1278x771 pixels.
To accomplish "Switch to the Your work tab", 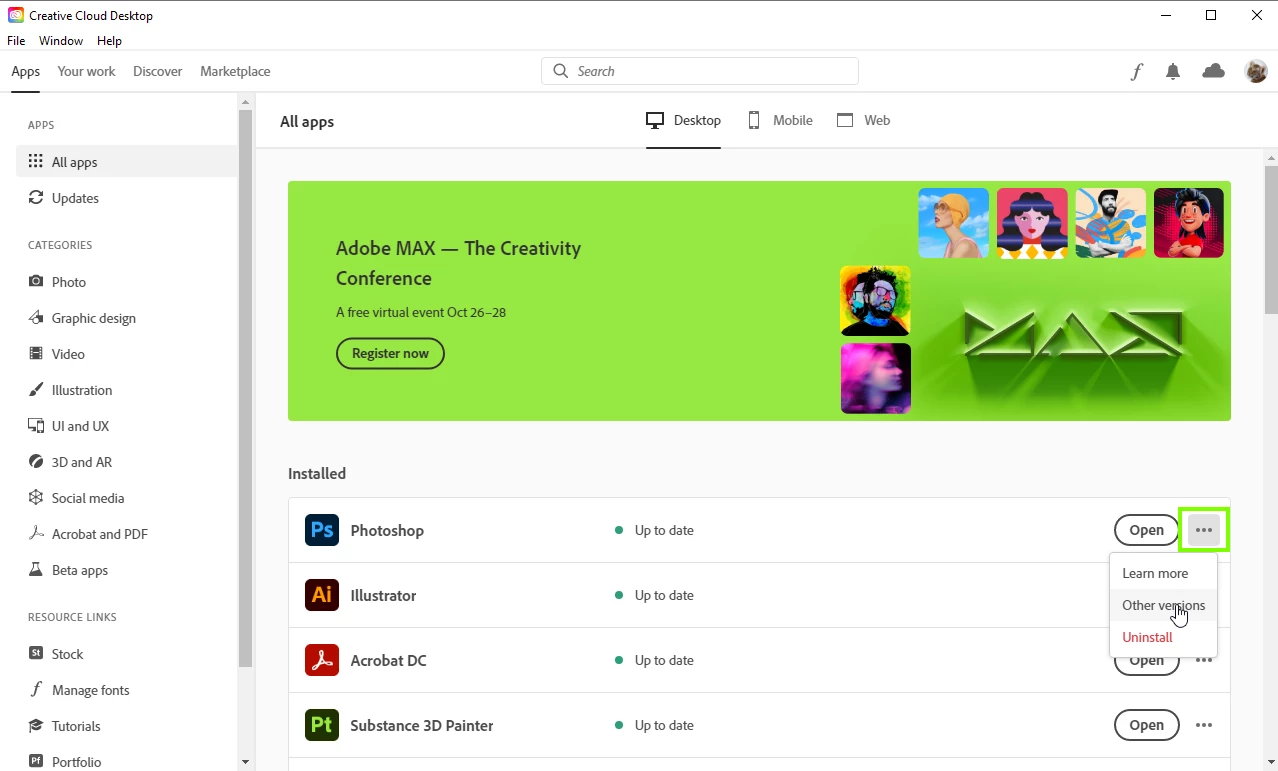I will point(86,71).
